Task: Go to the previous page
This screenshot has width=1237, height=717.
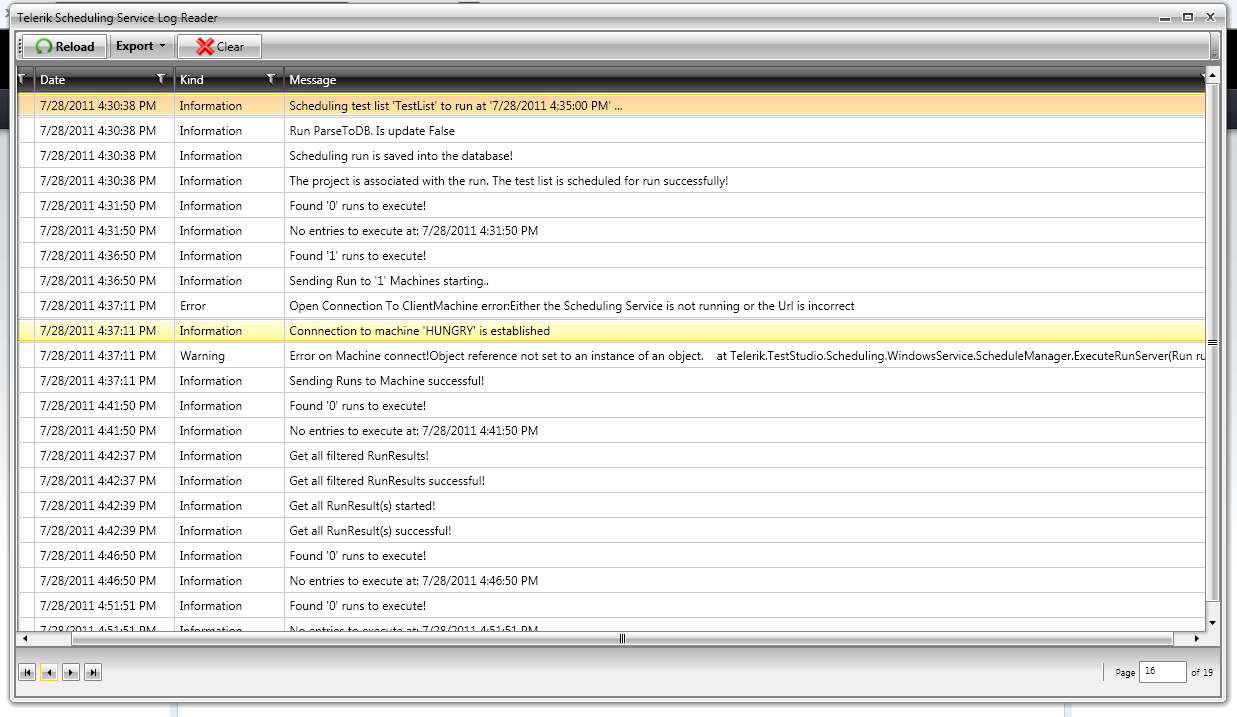Action: 49,673
